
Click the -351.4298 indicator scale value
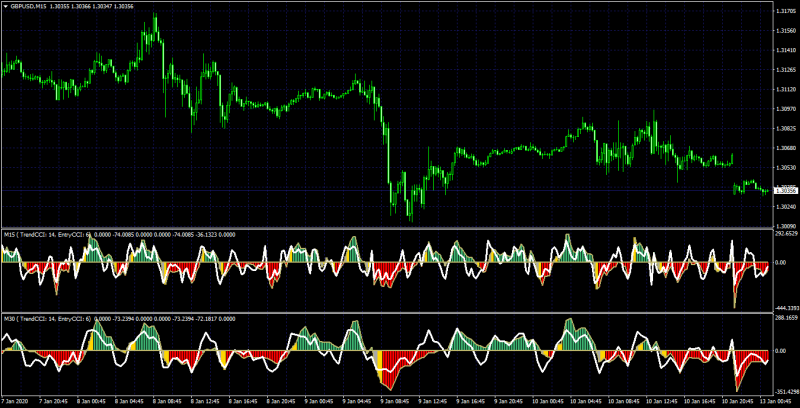pos(786,392)
